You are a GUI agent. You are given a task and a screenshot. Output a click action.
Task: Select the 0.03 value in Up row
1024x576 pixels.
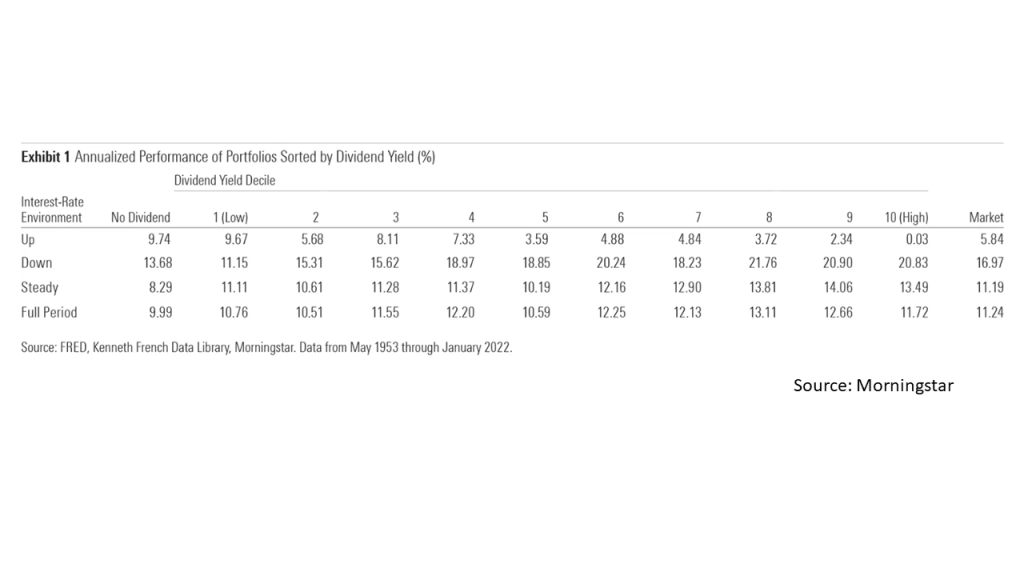click(917, 240)
